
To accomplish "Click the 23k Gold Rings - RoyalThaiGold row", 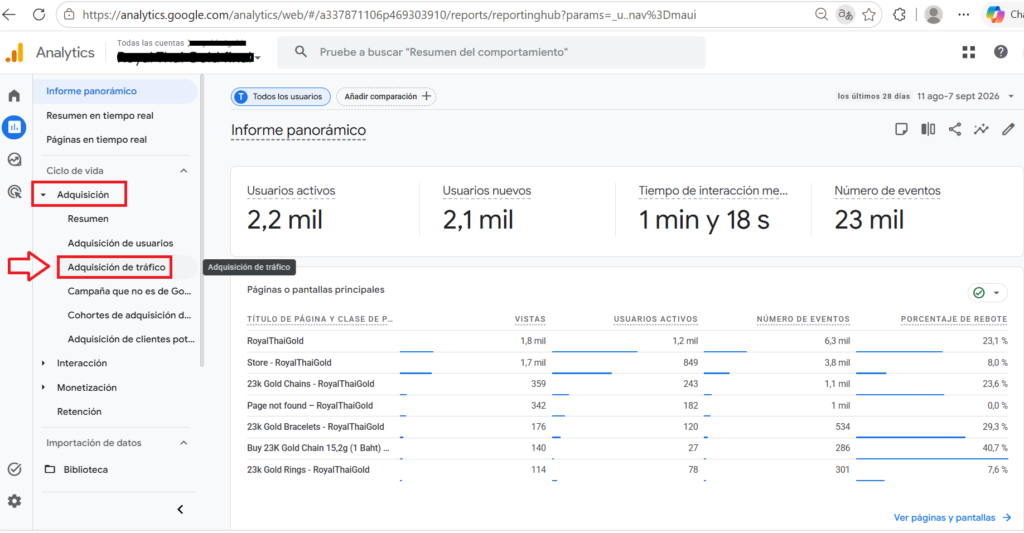I will 627,470.
